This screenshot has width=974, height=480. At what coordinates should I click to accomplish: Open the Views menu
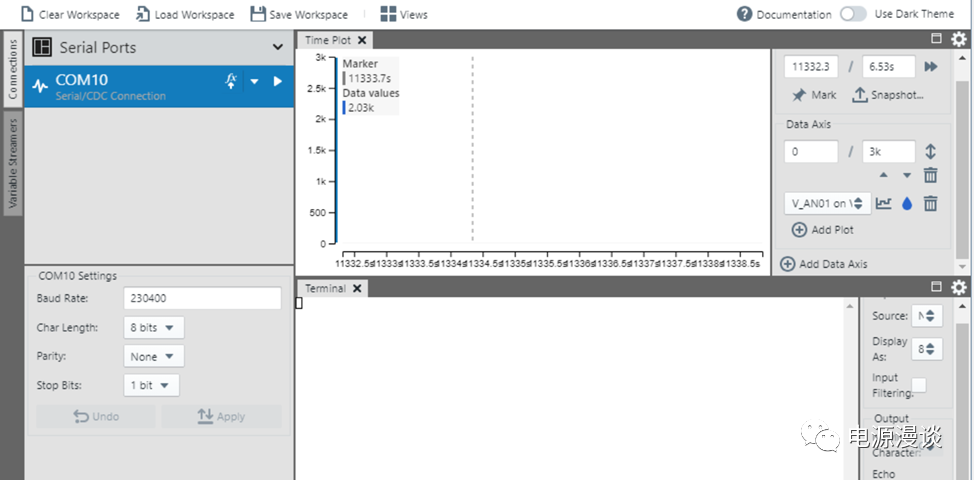tap(403, 14)
